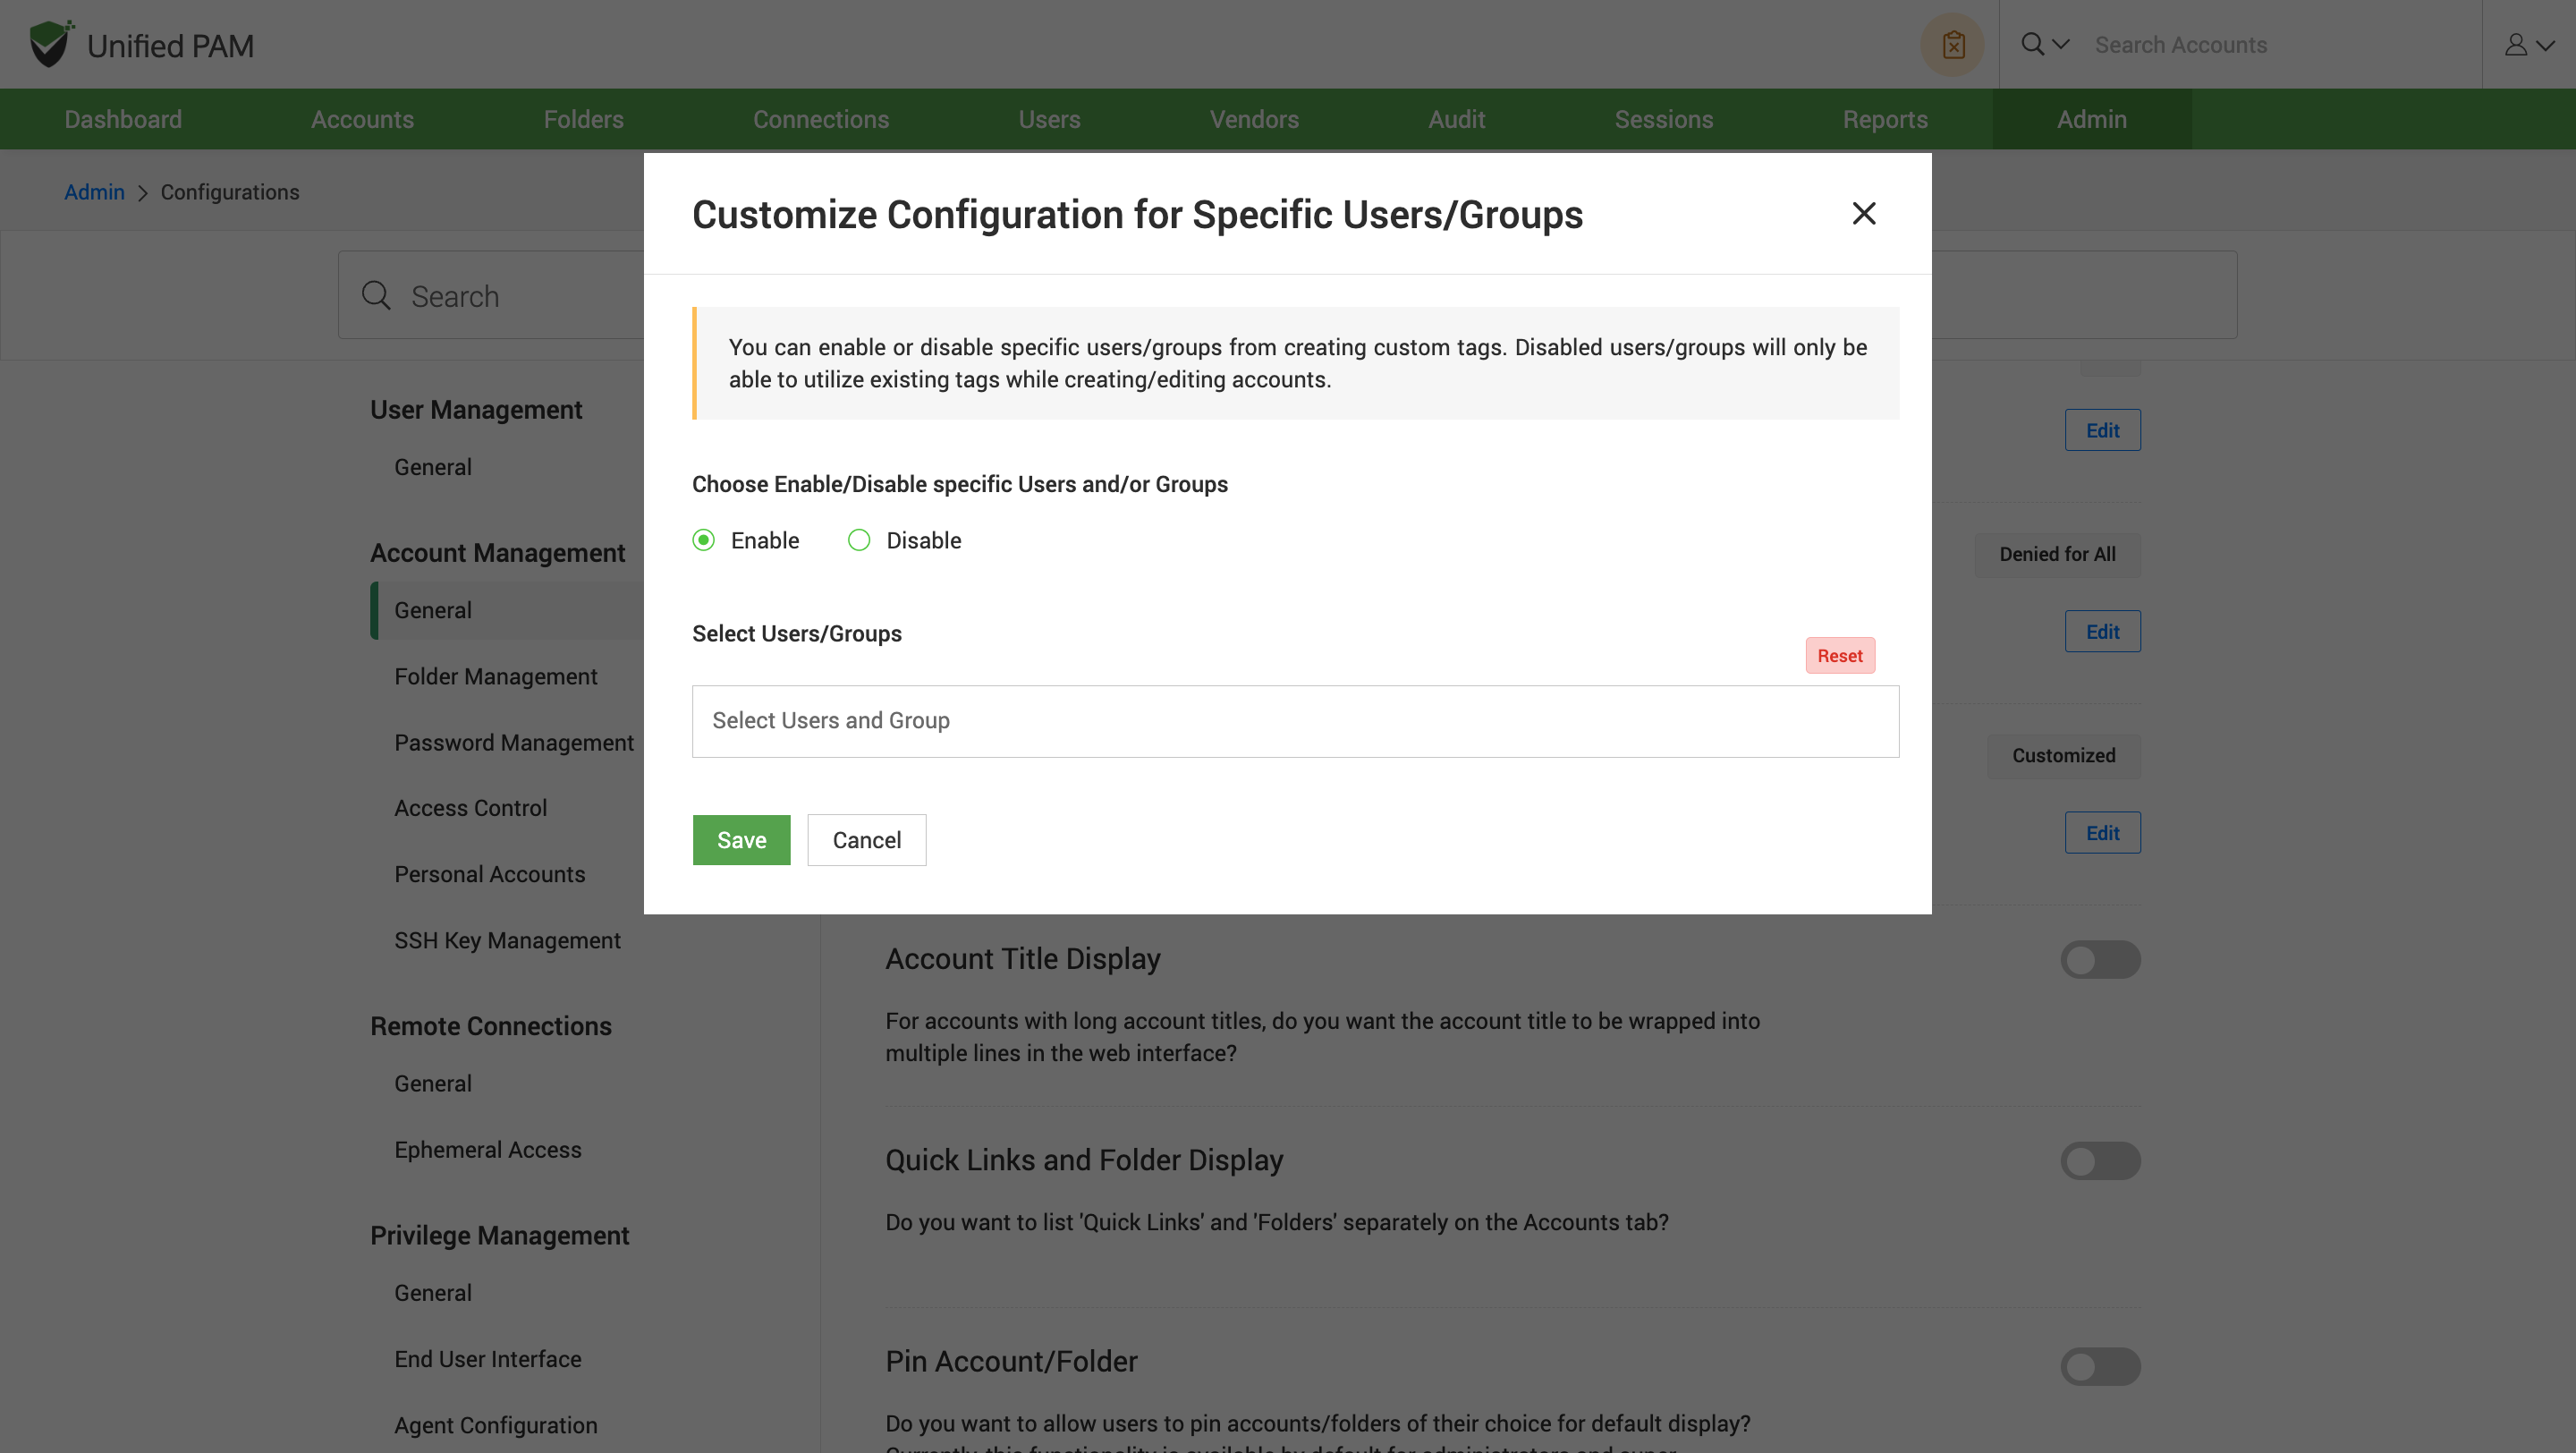Expand the account search type chevron
This screenshot has width=2576, height=1453.
[x=2061, y=45]
